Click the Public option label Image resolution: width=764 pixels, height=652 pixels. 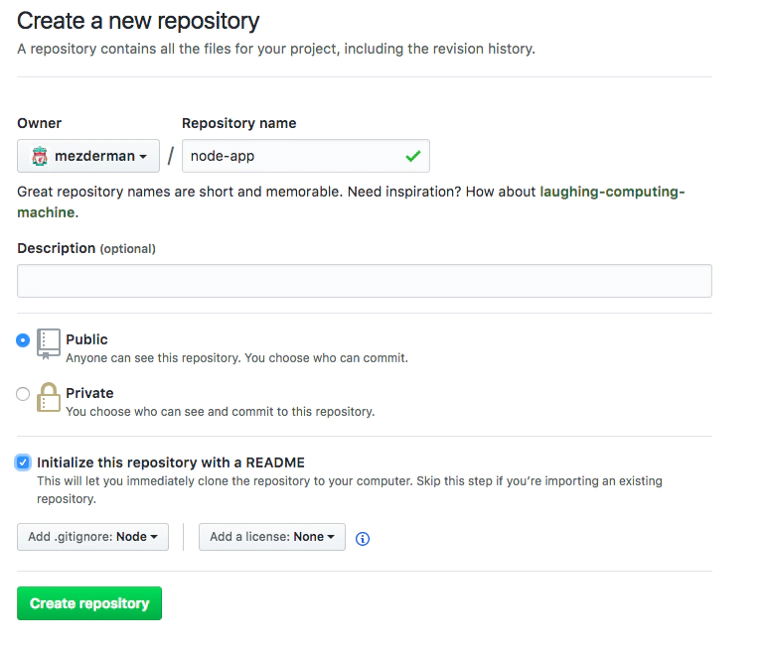87,339
